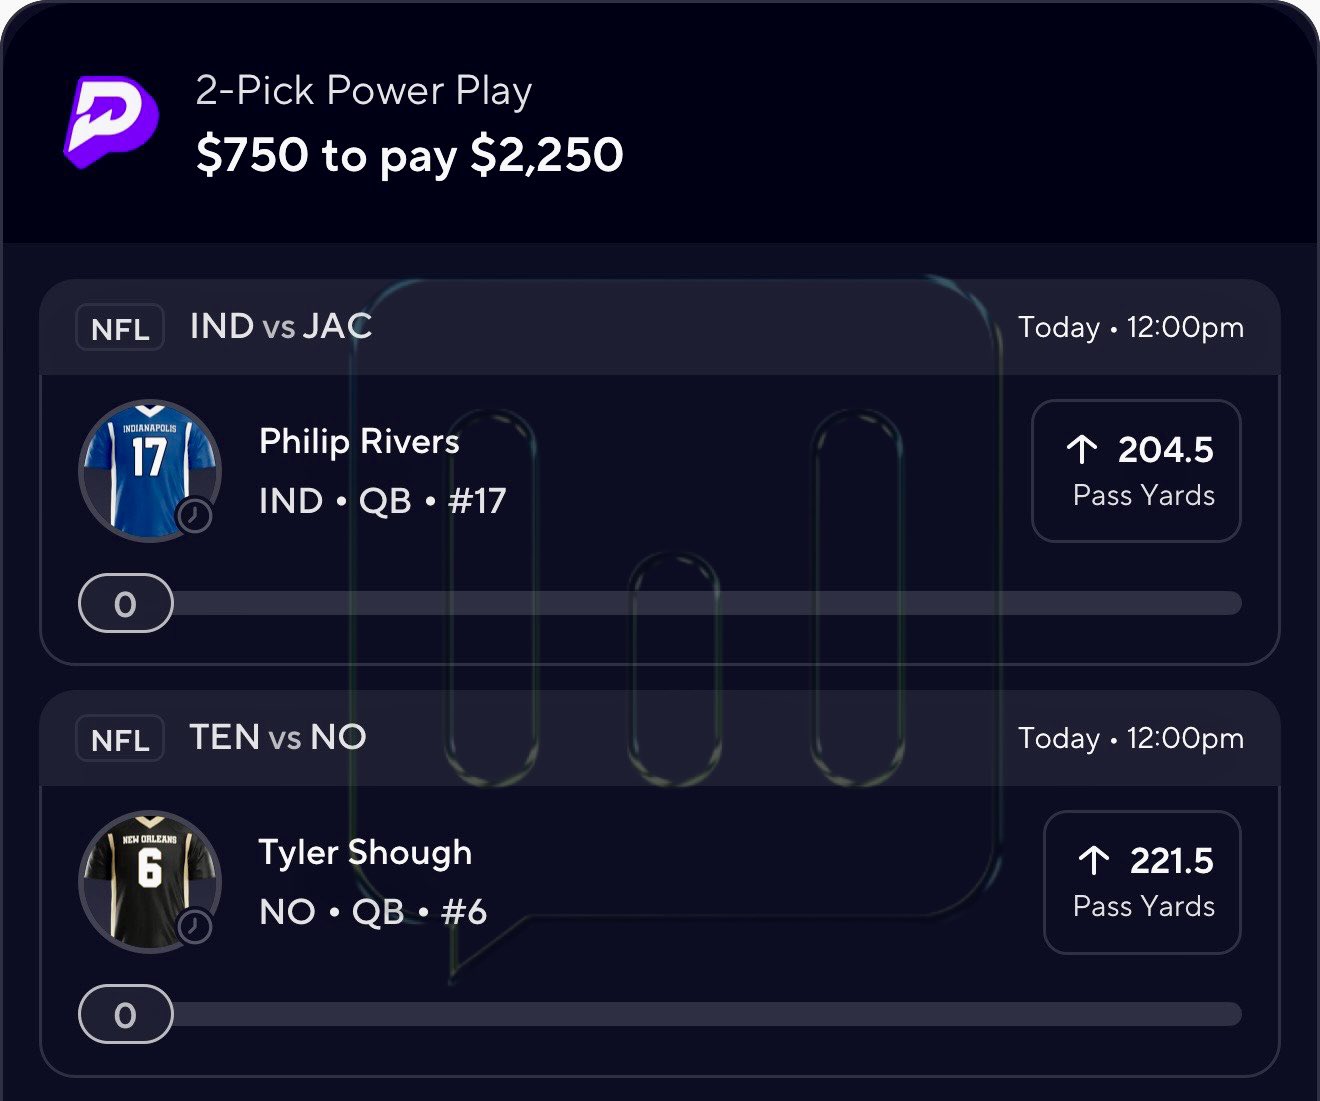Click the 2-Pick Power Play title
The width and height of the screenshot is (1320, 1101).
pyautogui.click(x=363, y=91)
